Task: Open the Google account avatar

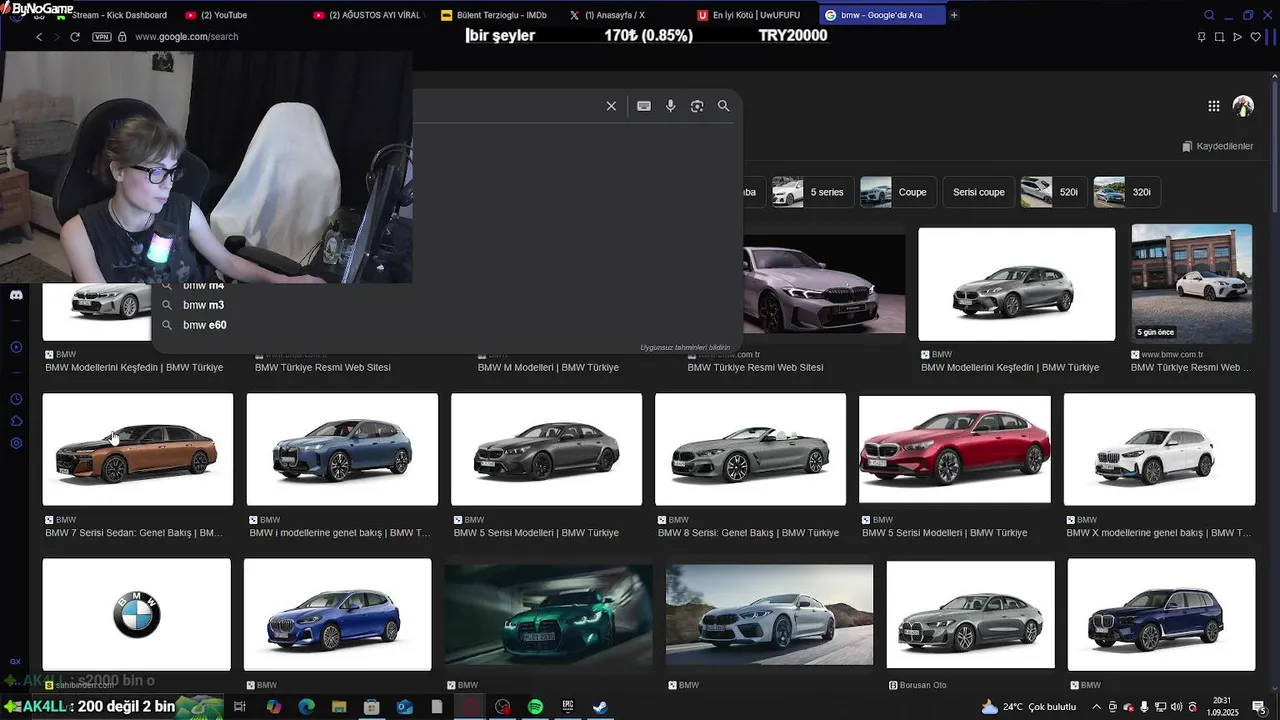Action: pos(1243,106)
